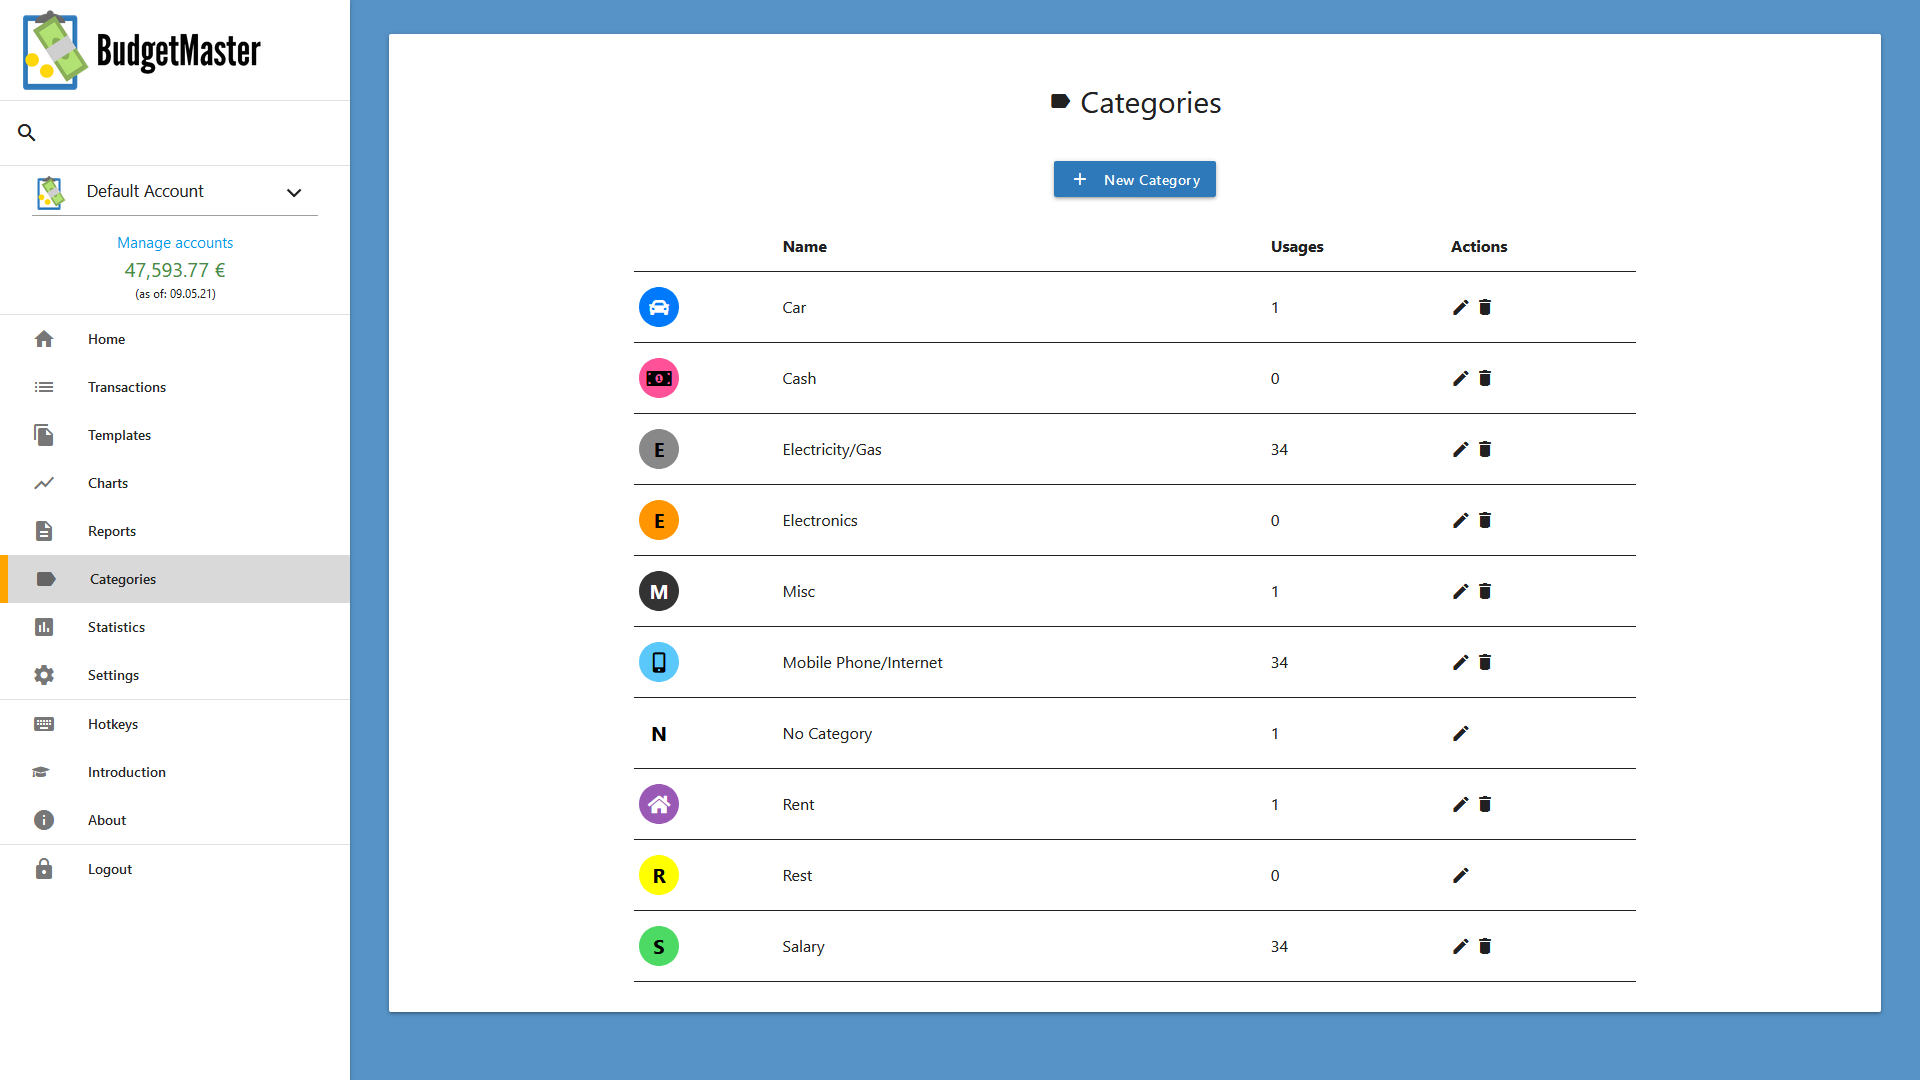Edit the Cash category
The width and height of the screenshot is (1920, 1080).
(1460, 378)
